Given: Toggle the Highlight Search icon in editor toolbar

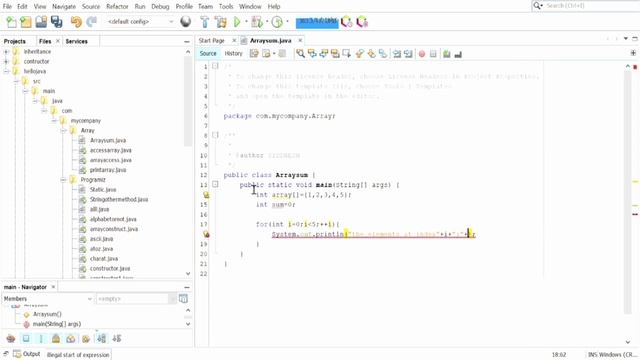Looking at the screenshot, I should click(335, 53).
